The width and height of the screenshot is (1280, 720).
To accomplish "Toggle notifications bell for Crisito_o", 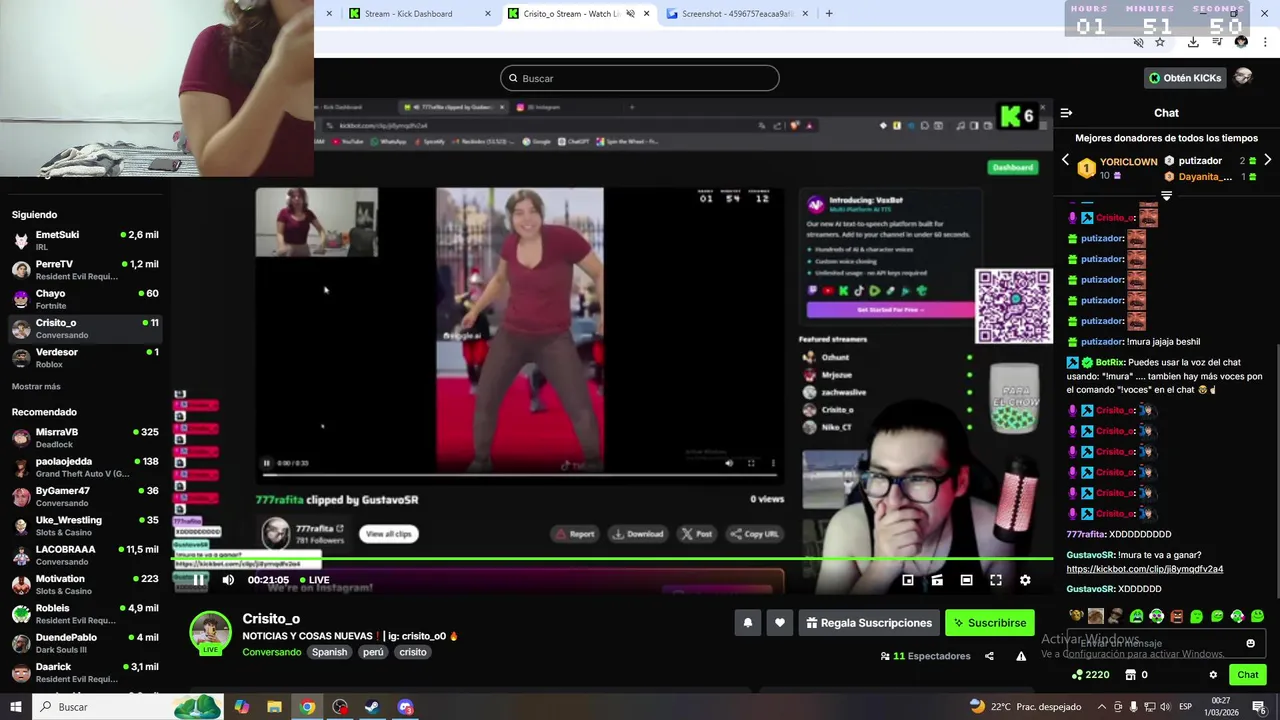I will 747,623.
